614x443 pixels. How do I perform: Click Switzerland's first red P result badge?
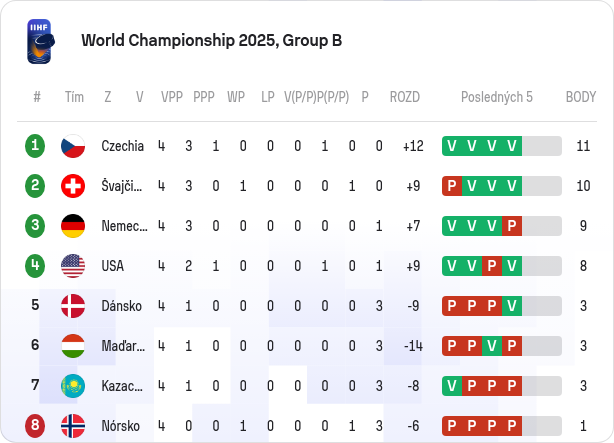(452, 186)
